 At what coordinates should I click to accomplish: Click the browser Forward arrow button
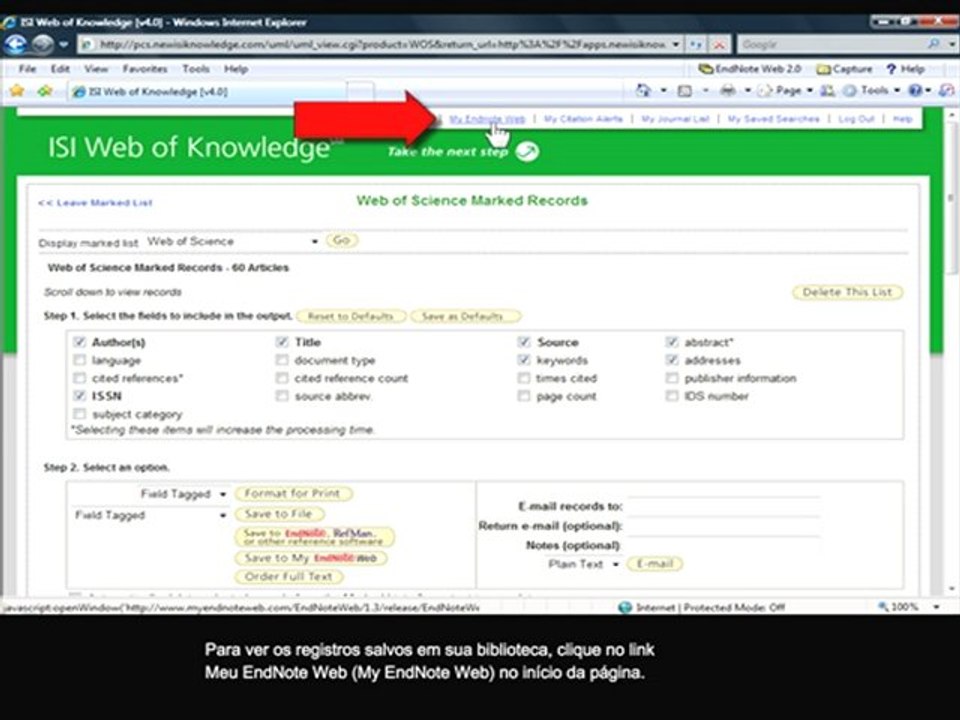click(x=43, y=44)
